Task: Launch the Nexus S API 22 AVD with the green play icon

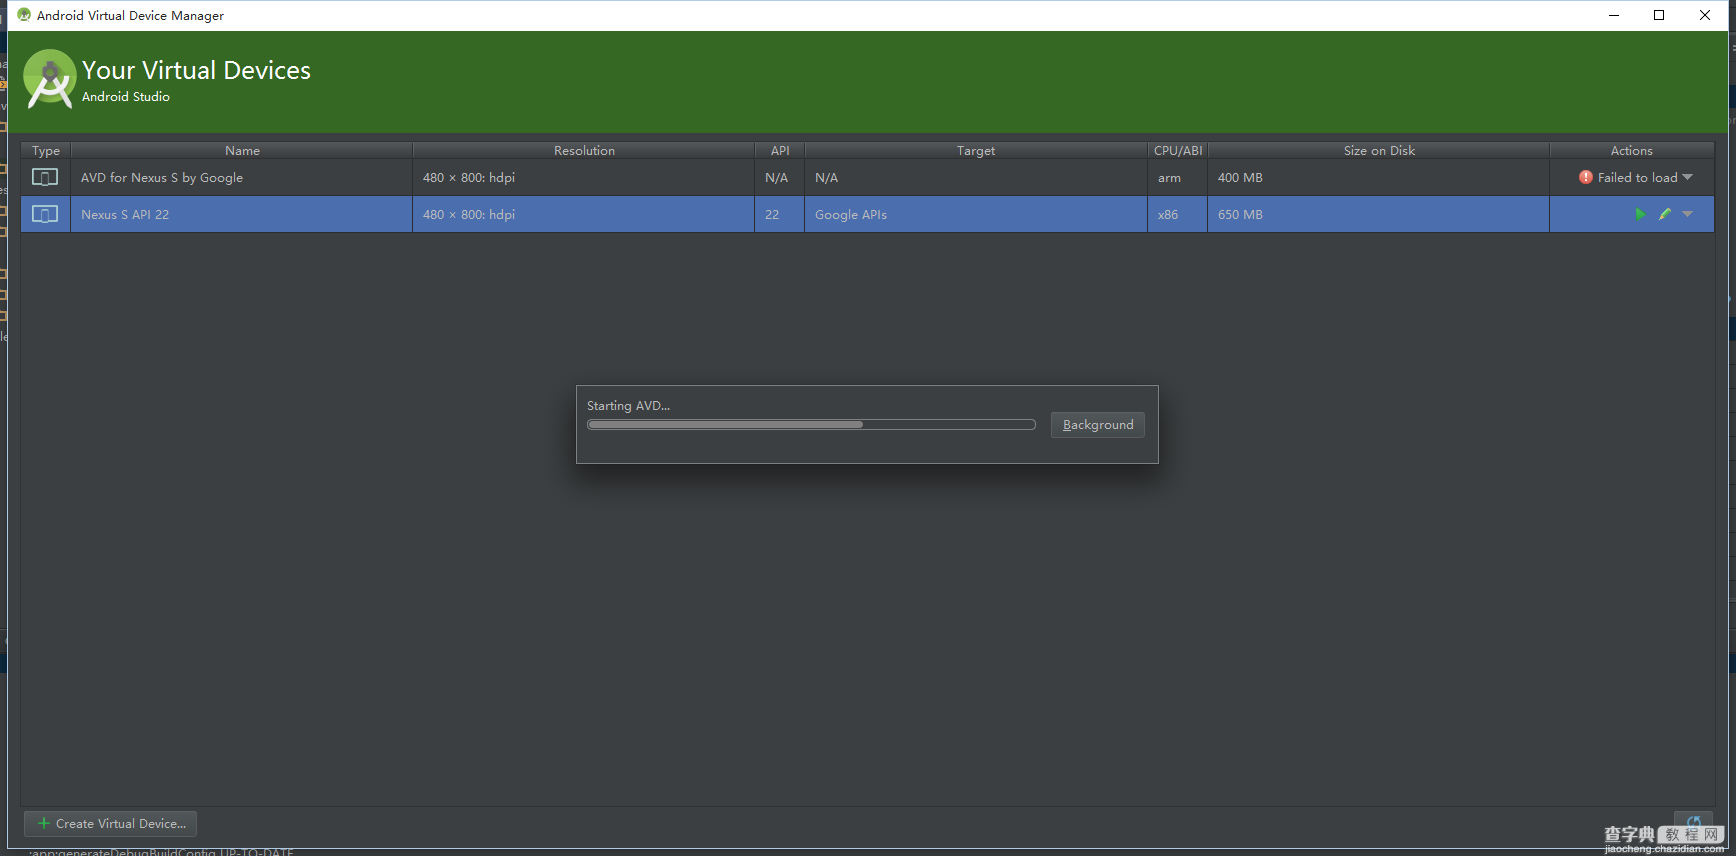Action: [x=1640, y=214]
